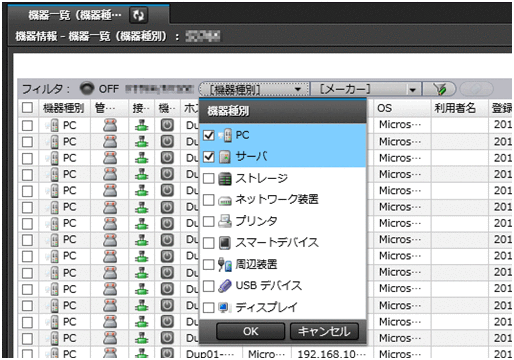
Task: Click the green connection icon in first row
Action: coord(142,126)
